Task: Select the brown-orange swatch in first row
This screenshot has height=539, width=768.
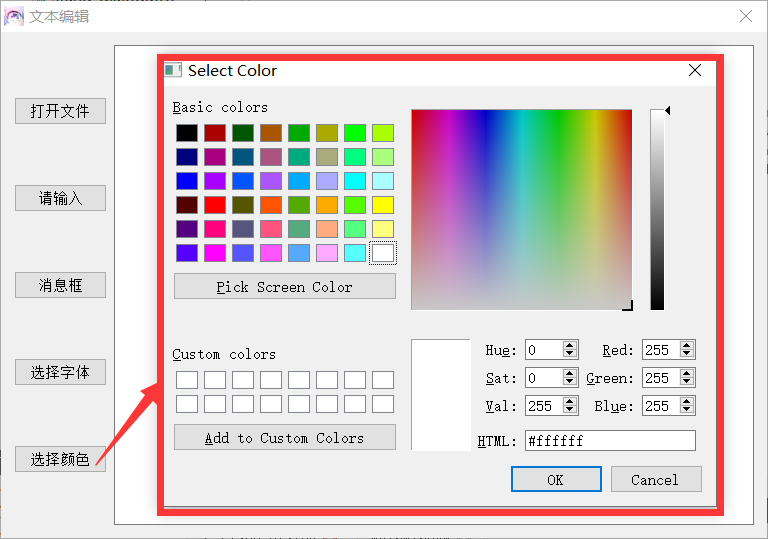Action: (x=271, y=133)
